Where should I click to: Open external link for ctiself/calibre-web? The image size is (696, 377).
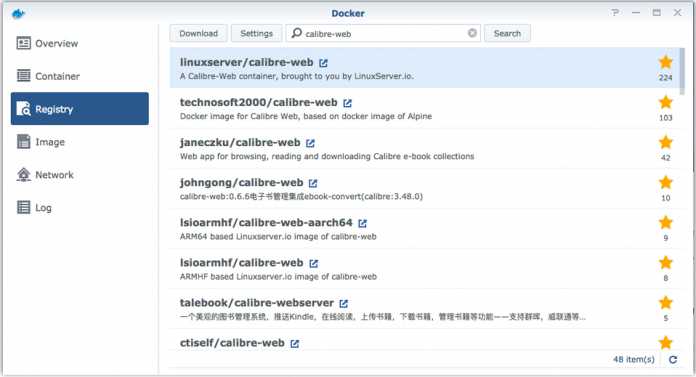tap(295, 343)
